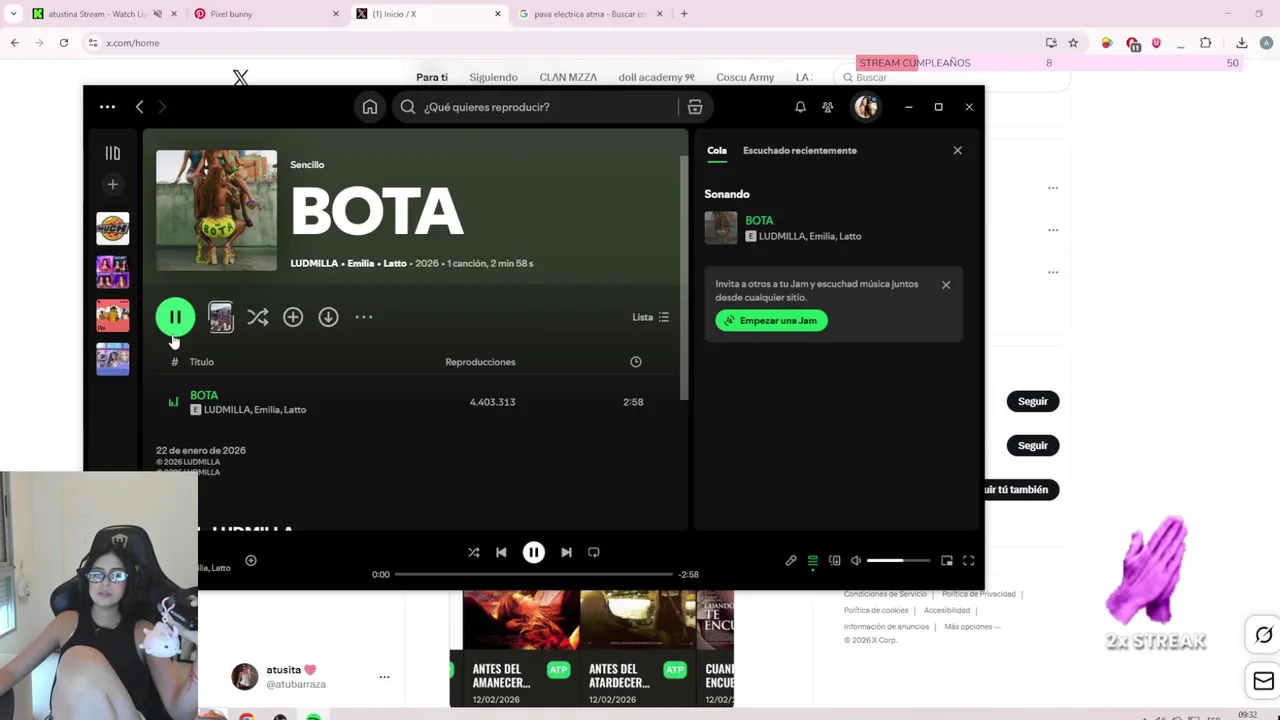Dismiss the Jam invitation card
This screenshot has width=1280, height=720.
pos(946,285)
